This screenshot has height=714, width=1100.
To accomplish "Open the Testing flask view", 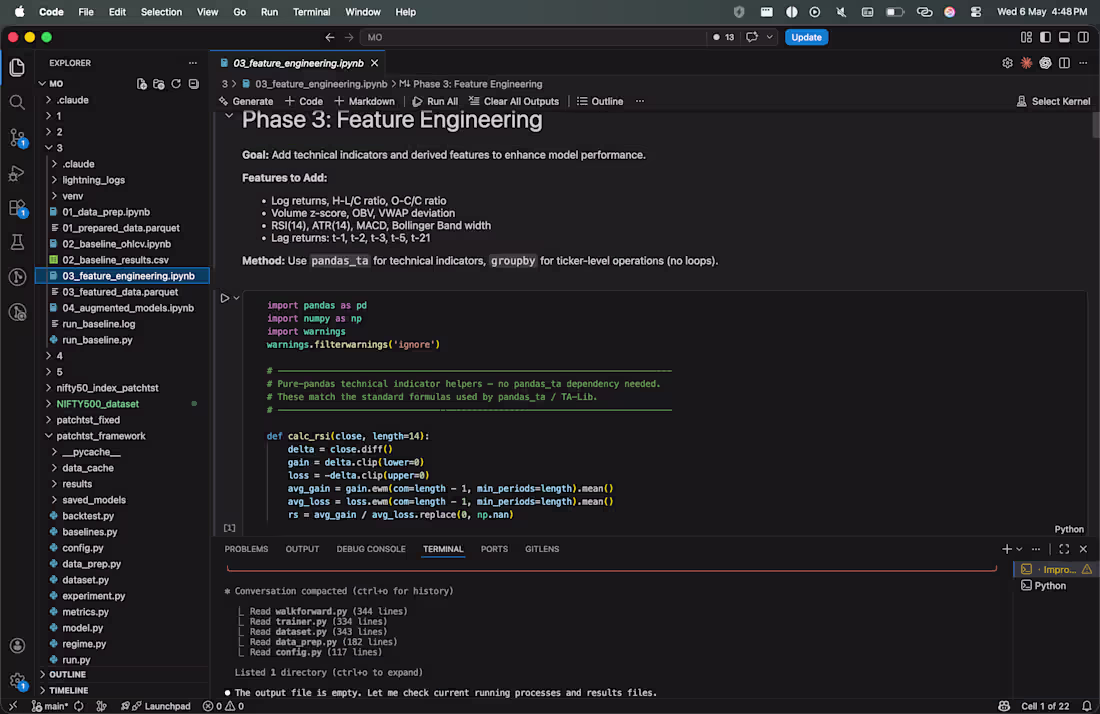I will 17,243.
